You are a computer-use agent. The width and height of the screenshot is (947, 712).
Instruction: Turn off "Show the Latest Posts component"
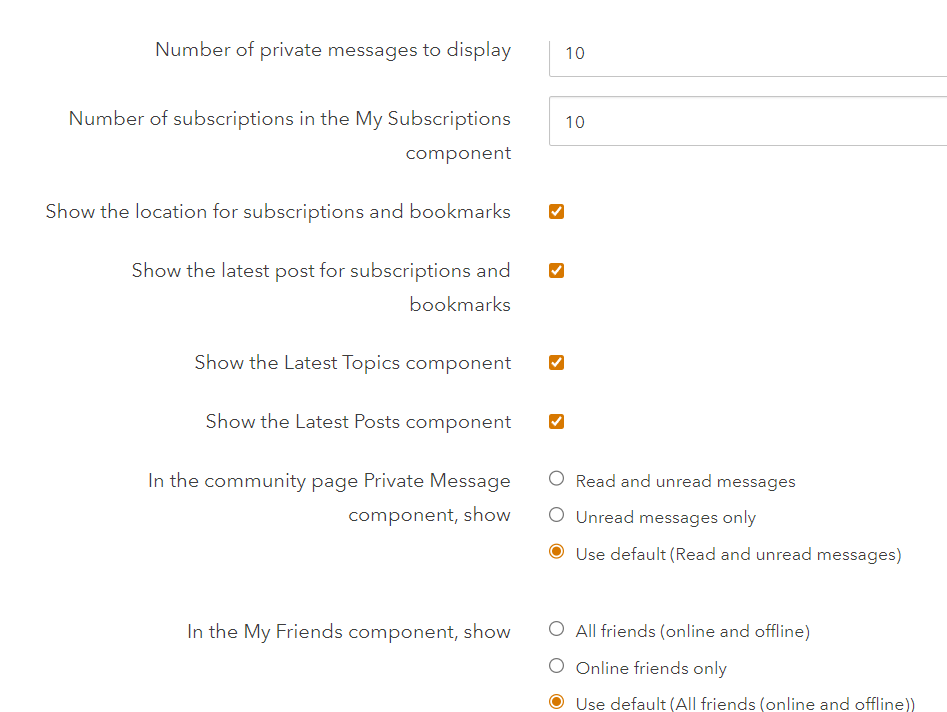[556, 421]
